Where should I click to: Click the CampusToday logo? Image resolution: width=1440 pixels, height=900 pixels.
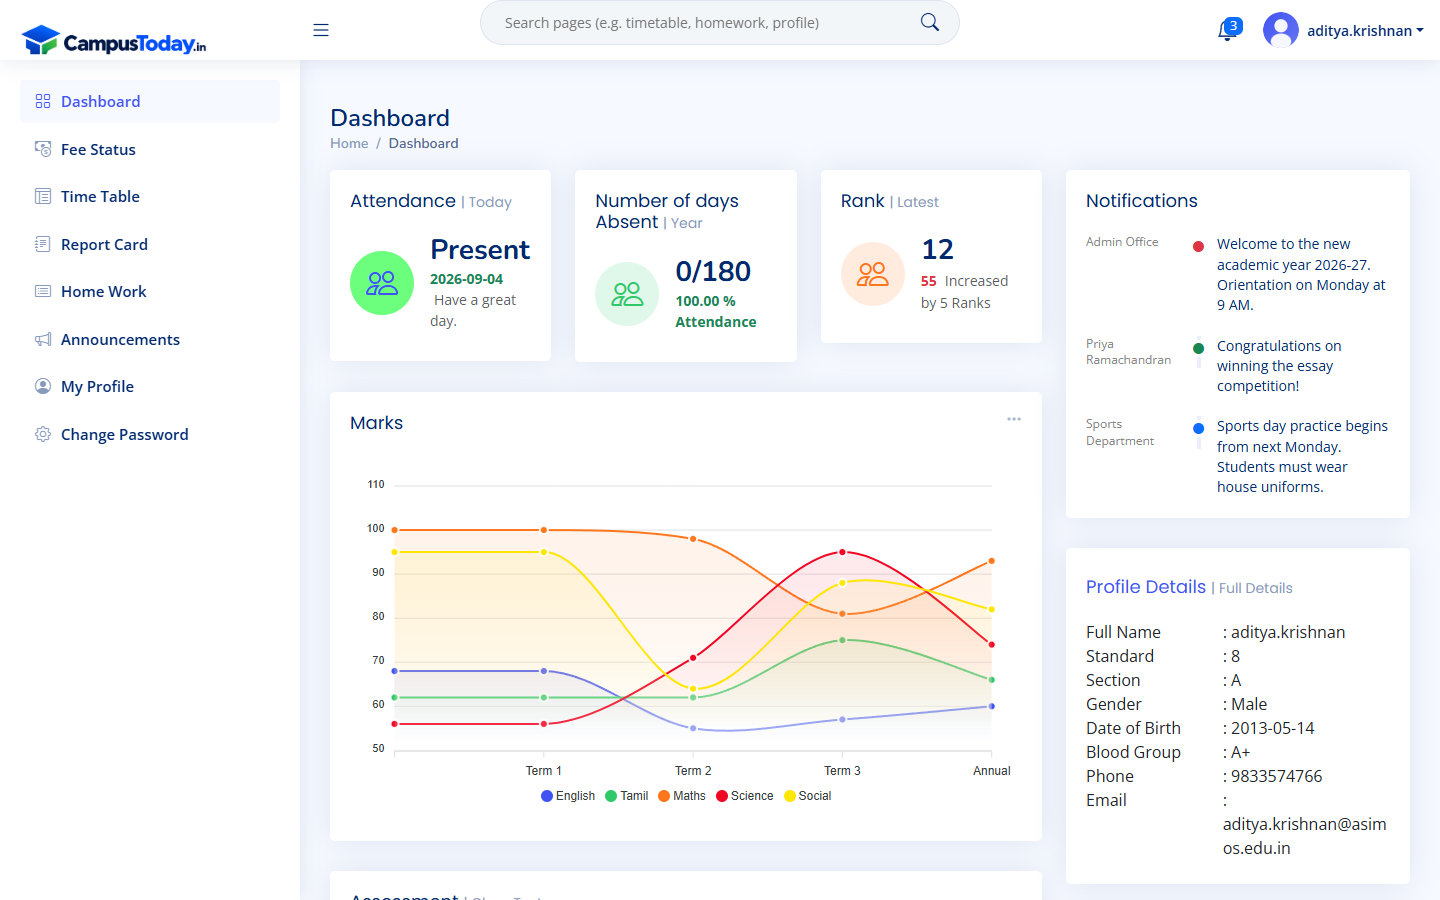coord(114,41)
